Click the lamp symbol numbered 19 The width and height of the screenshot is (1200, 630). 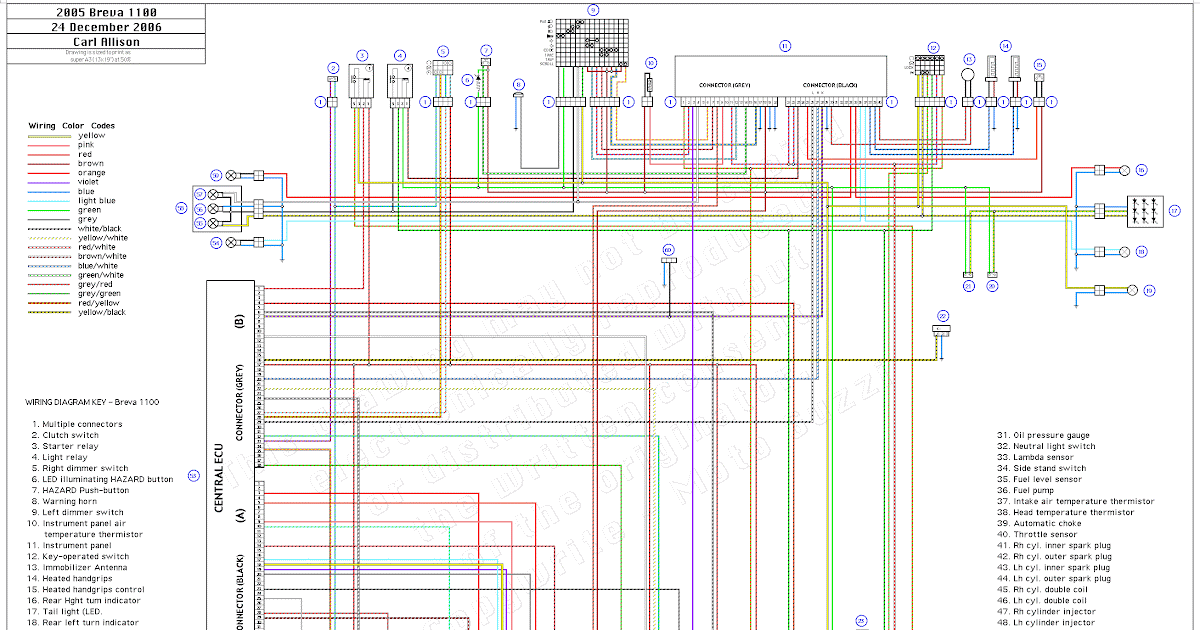tap(1132, 290)
